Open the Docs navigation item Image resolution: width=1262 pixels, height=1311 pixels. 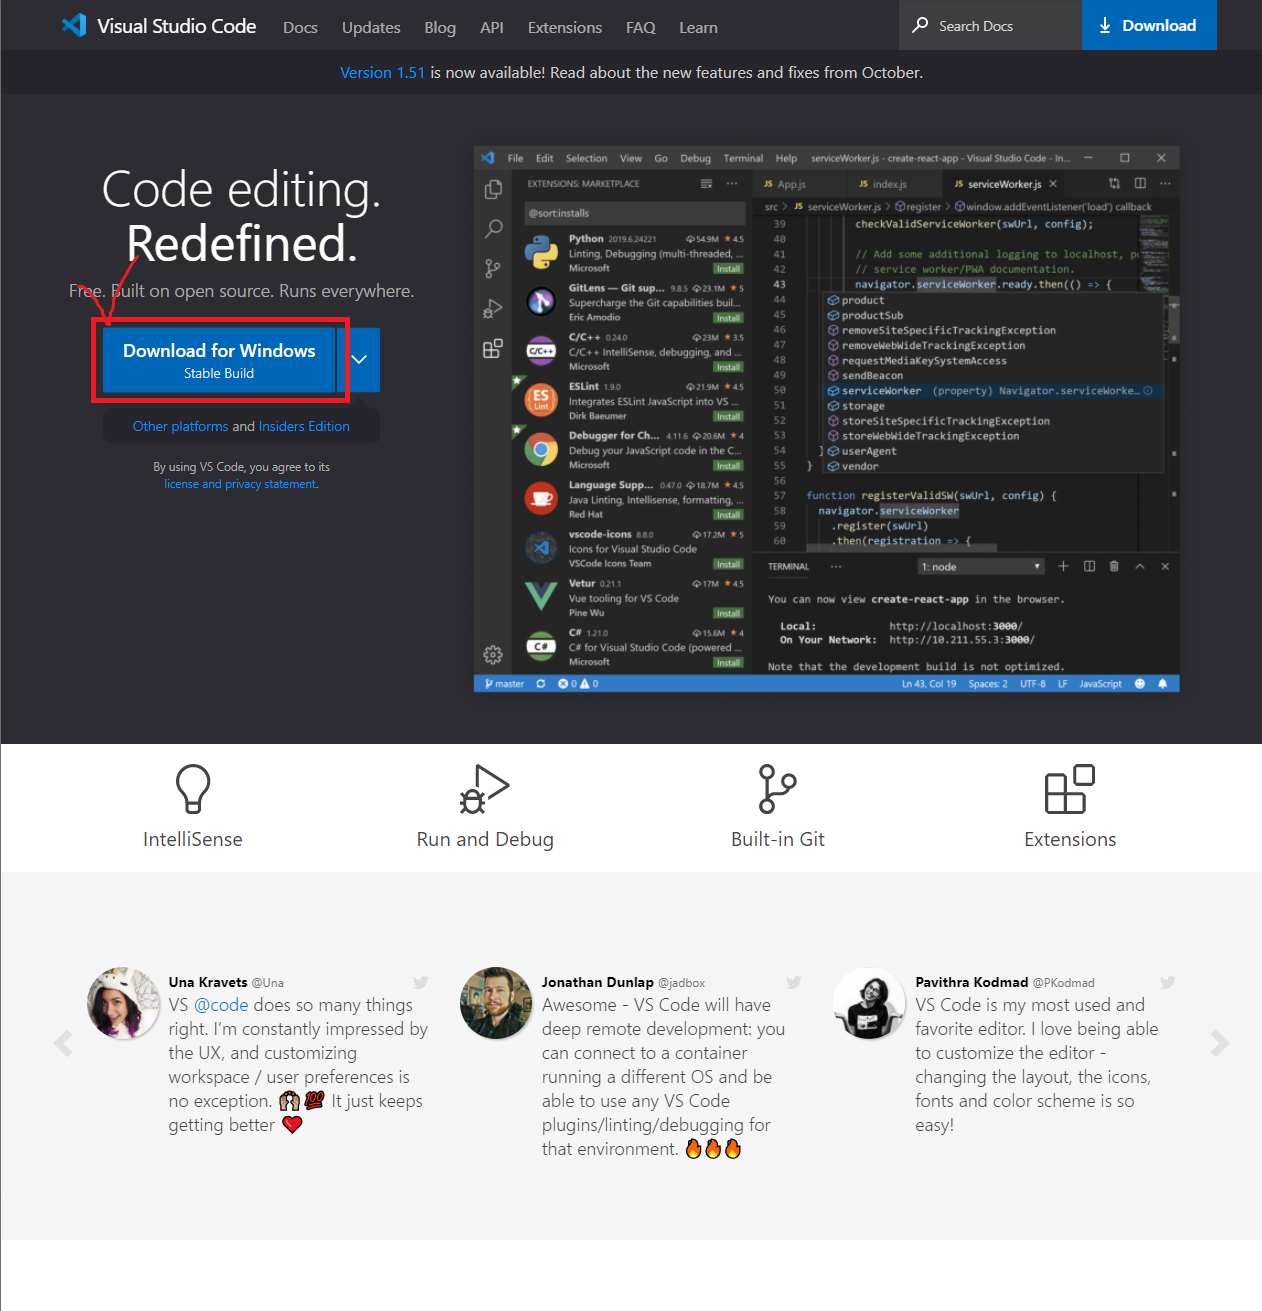click(300, 27)
